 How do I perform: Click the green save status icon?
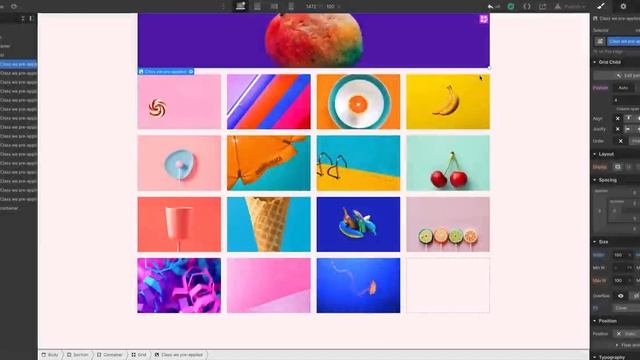point(511,7)
